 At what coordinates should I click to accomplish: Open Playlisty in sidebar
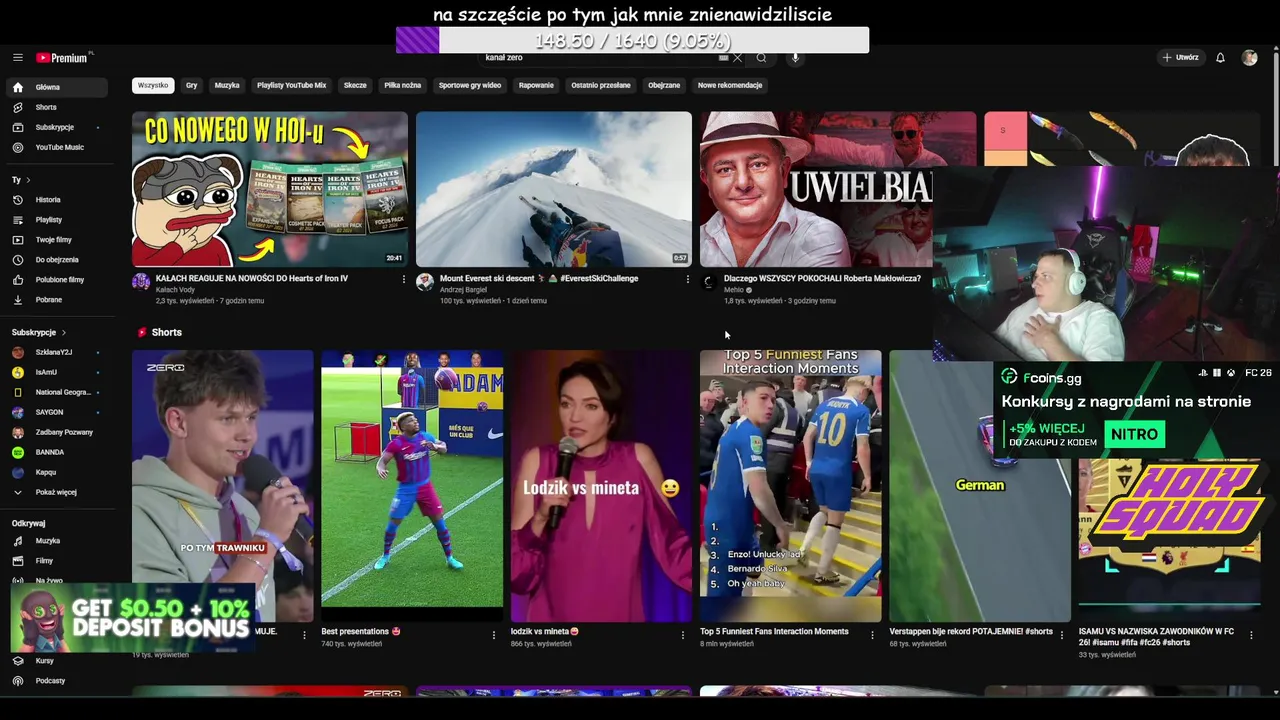pyautogui.click(x=58, y=220)
